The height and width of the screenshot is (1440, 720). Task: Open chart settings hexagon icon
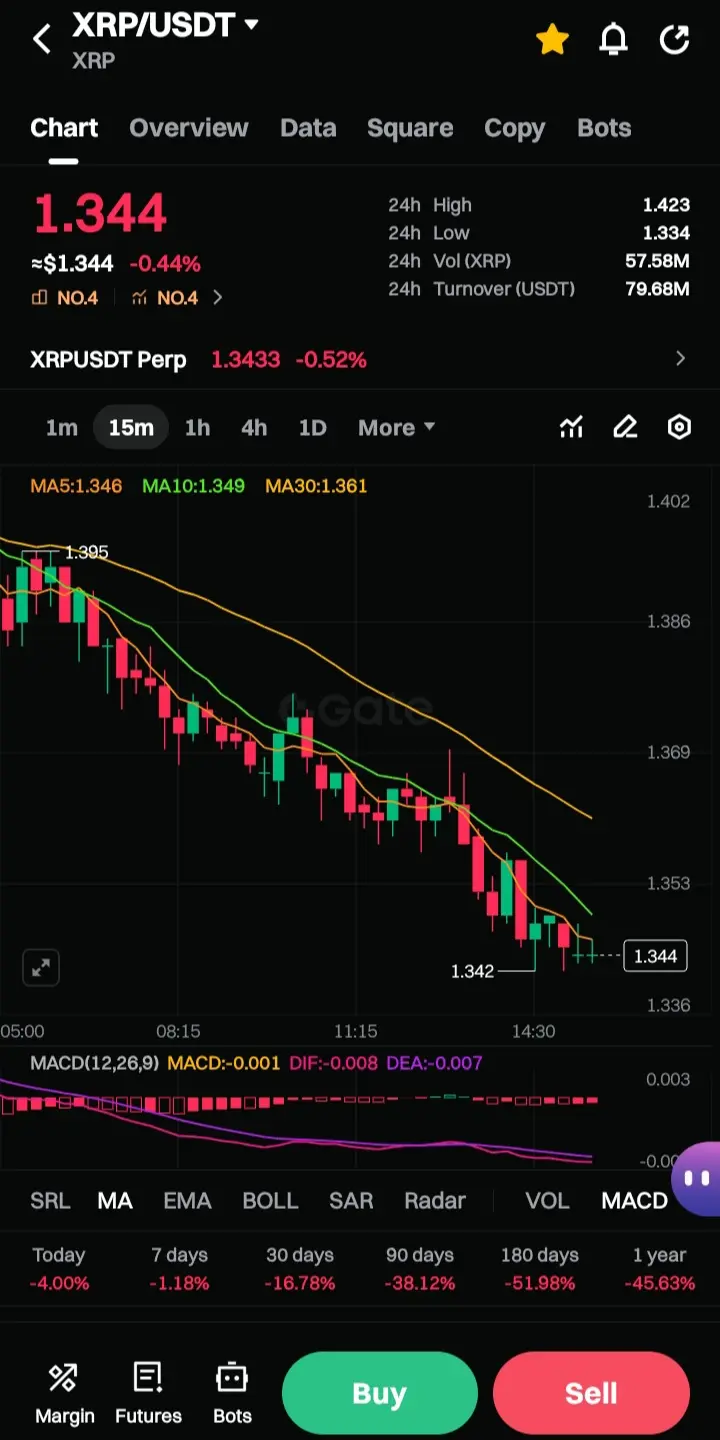(679, 427)
